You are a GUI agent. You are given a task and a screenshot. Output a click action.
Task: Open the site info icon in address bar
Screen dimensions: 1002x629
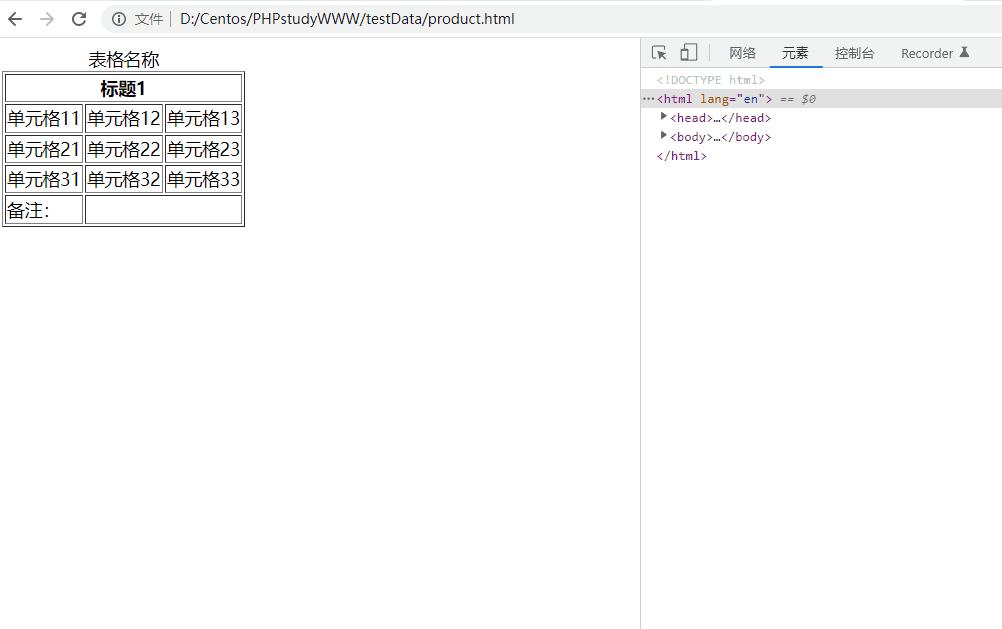click(119, 19)
